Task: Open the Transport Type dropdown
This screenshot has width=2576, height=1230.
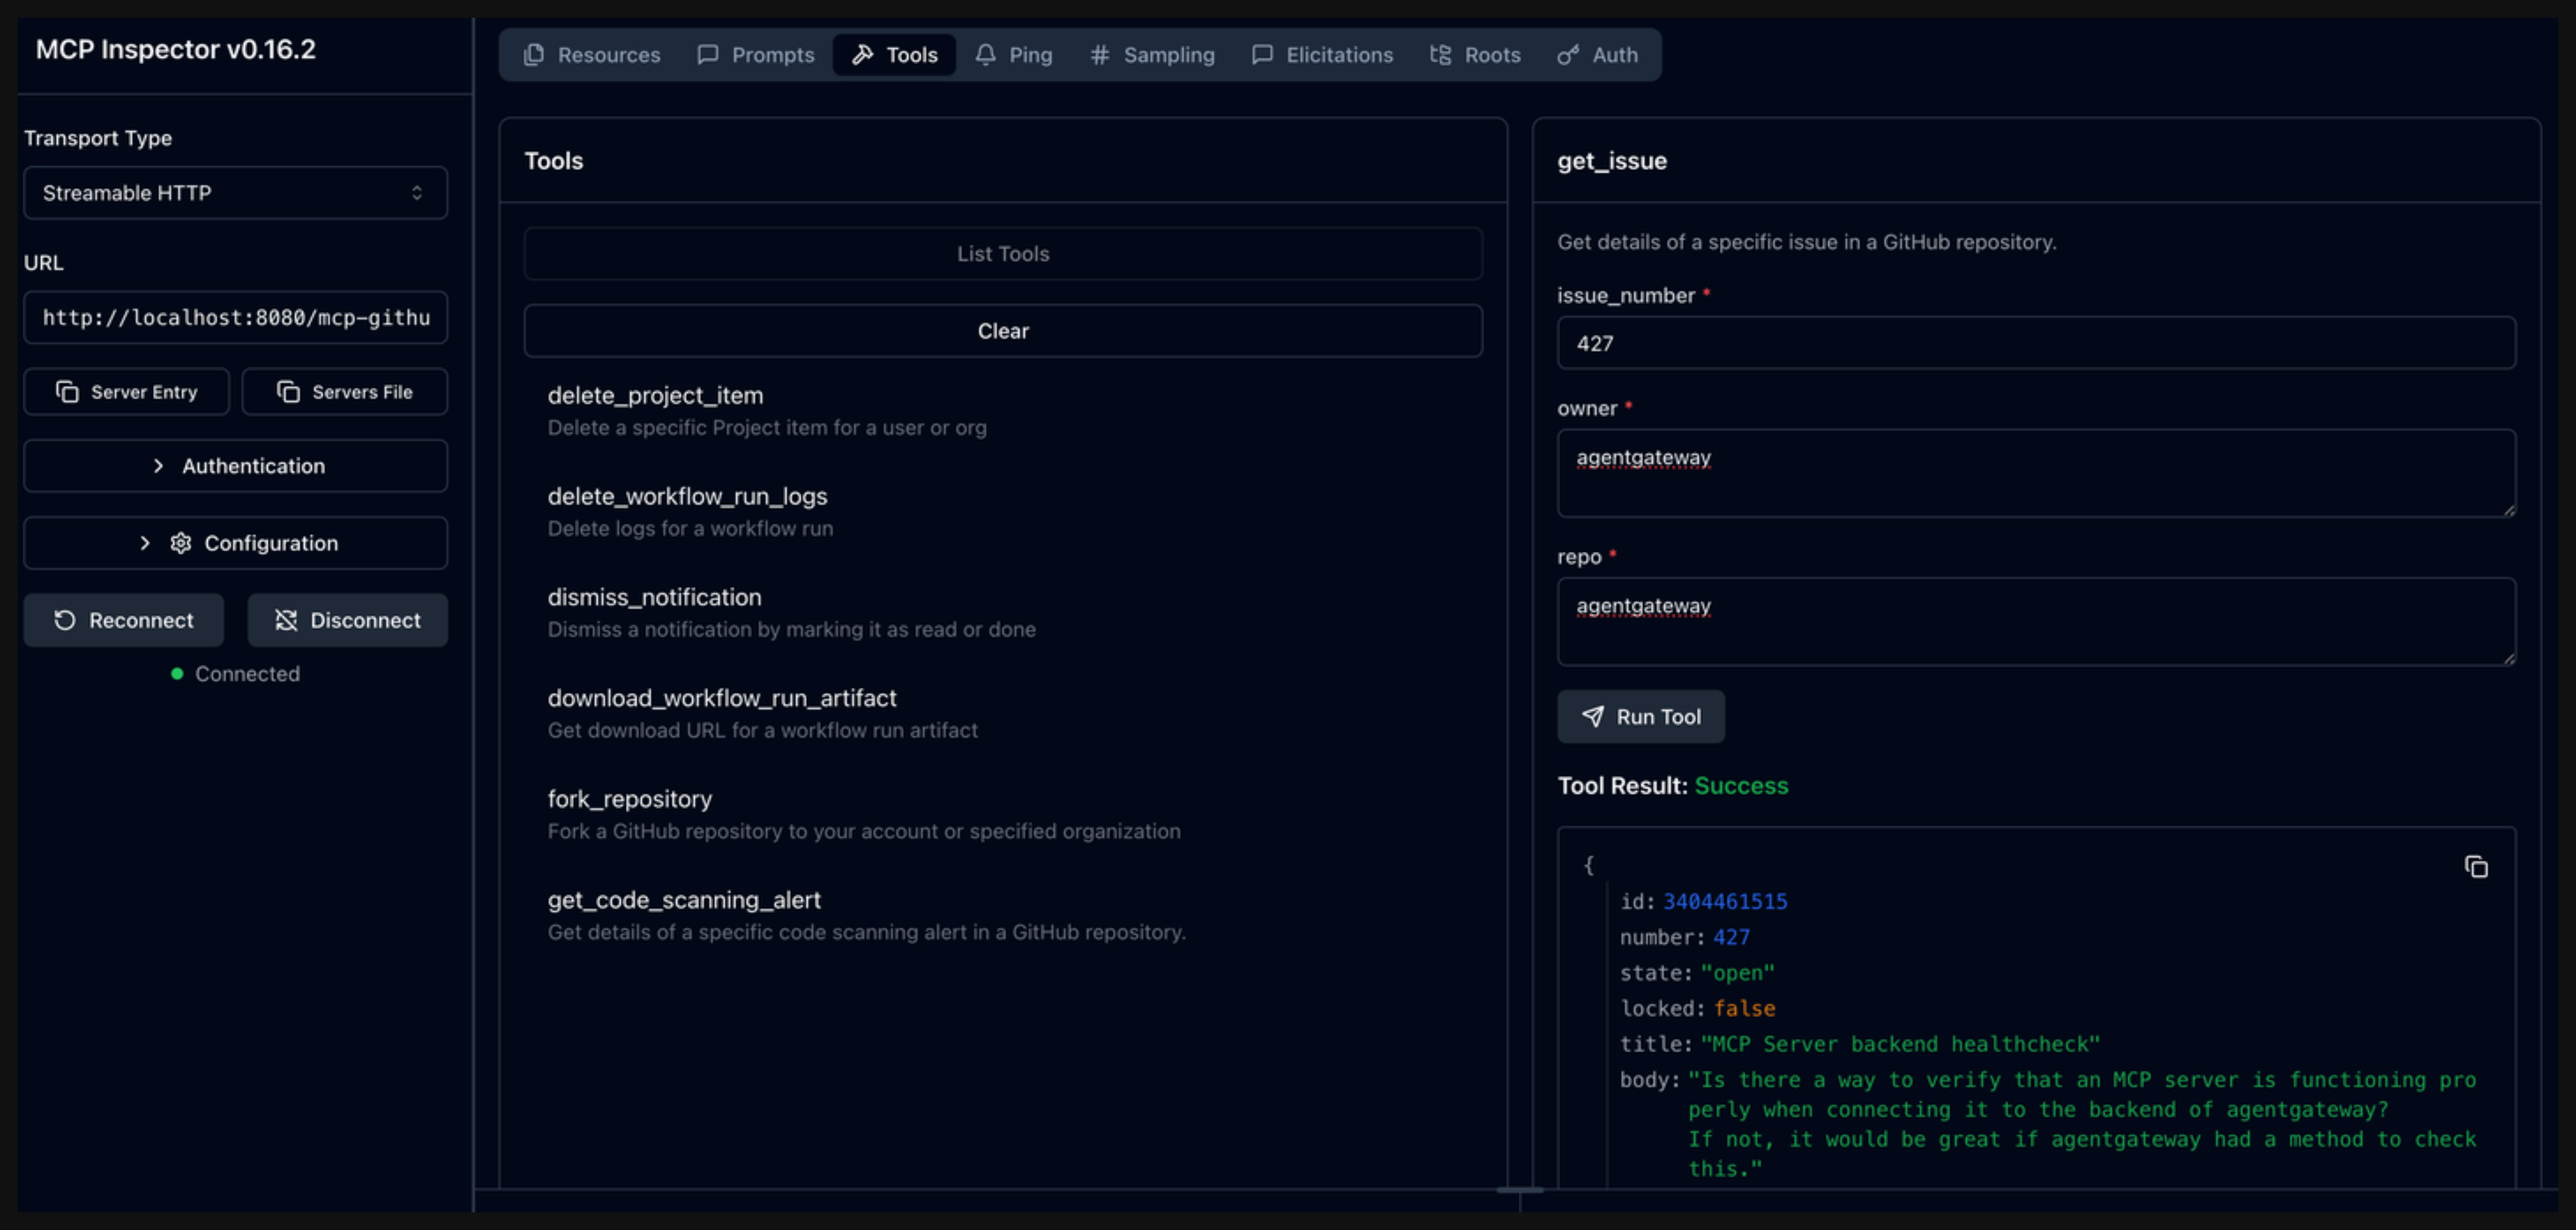Action: point(235,193)
